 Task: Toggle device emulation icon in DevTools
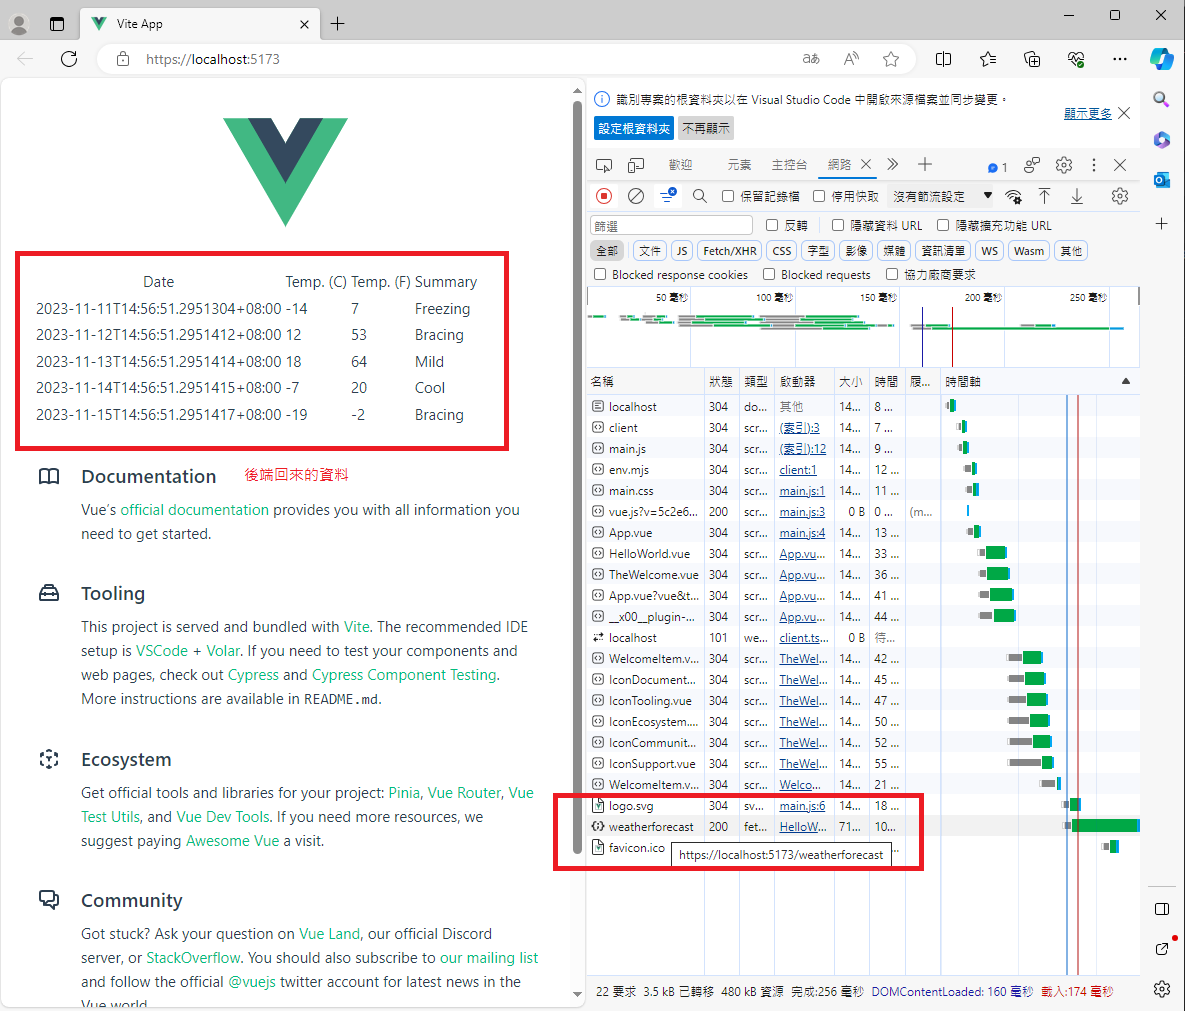click(x=636, y=165)
